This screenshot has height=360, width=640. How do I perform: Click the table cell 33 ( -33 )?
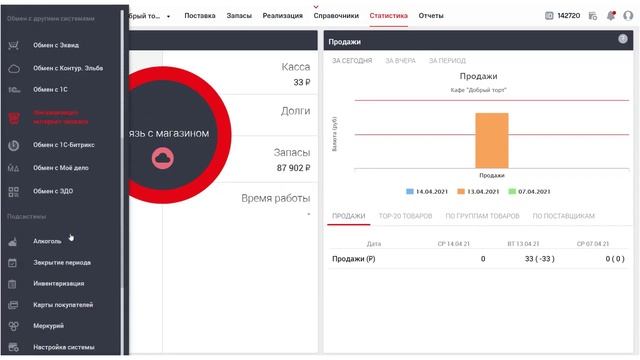[540, 259]
